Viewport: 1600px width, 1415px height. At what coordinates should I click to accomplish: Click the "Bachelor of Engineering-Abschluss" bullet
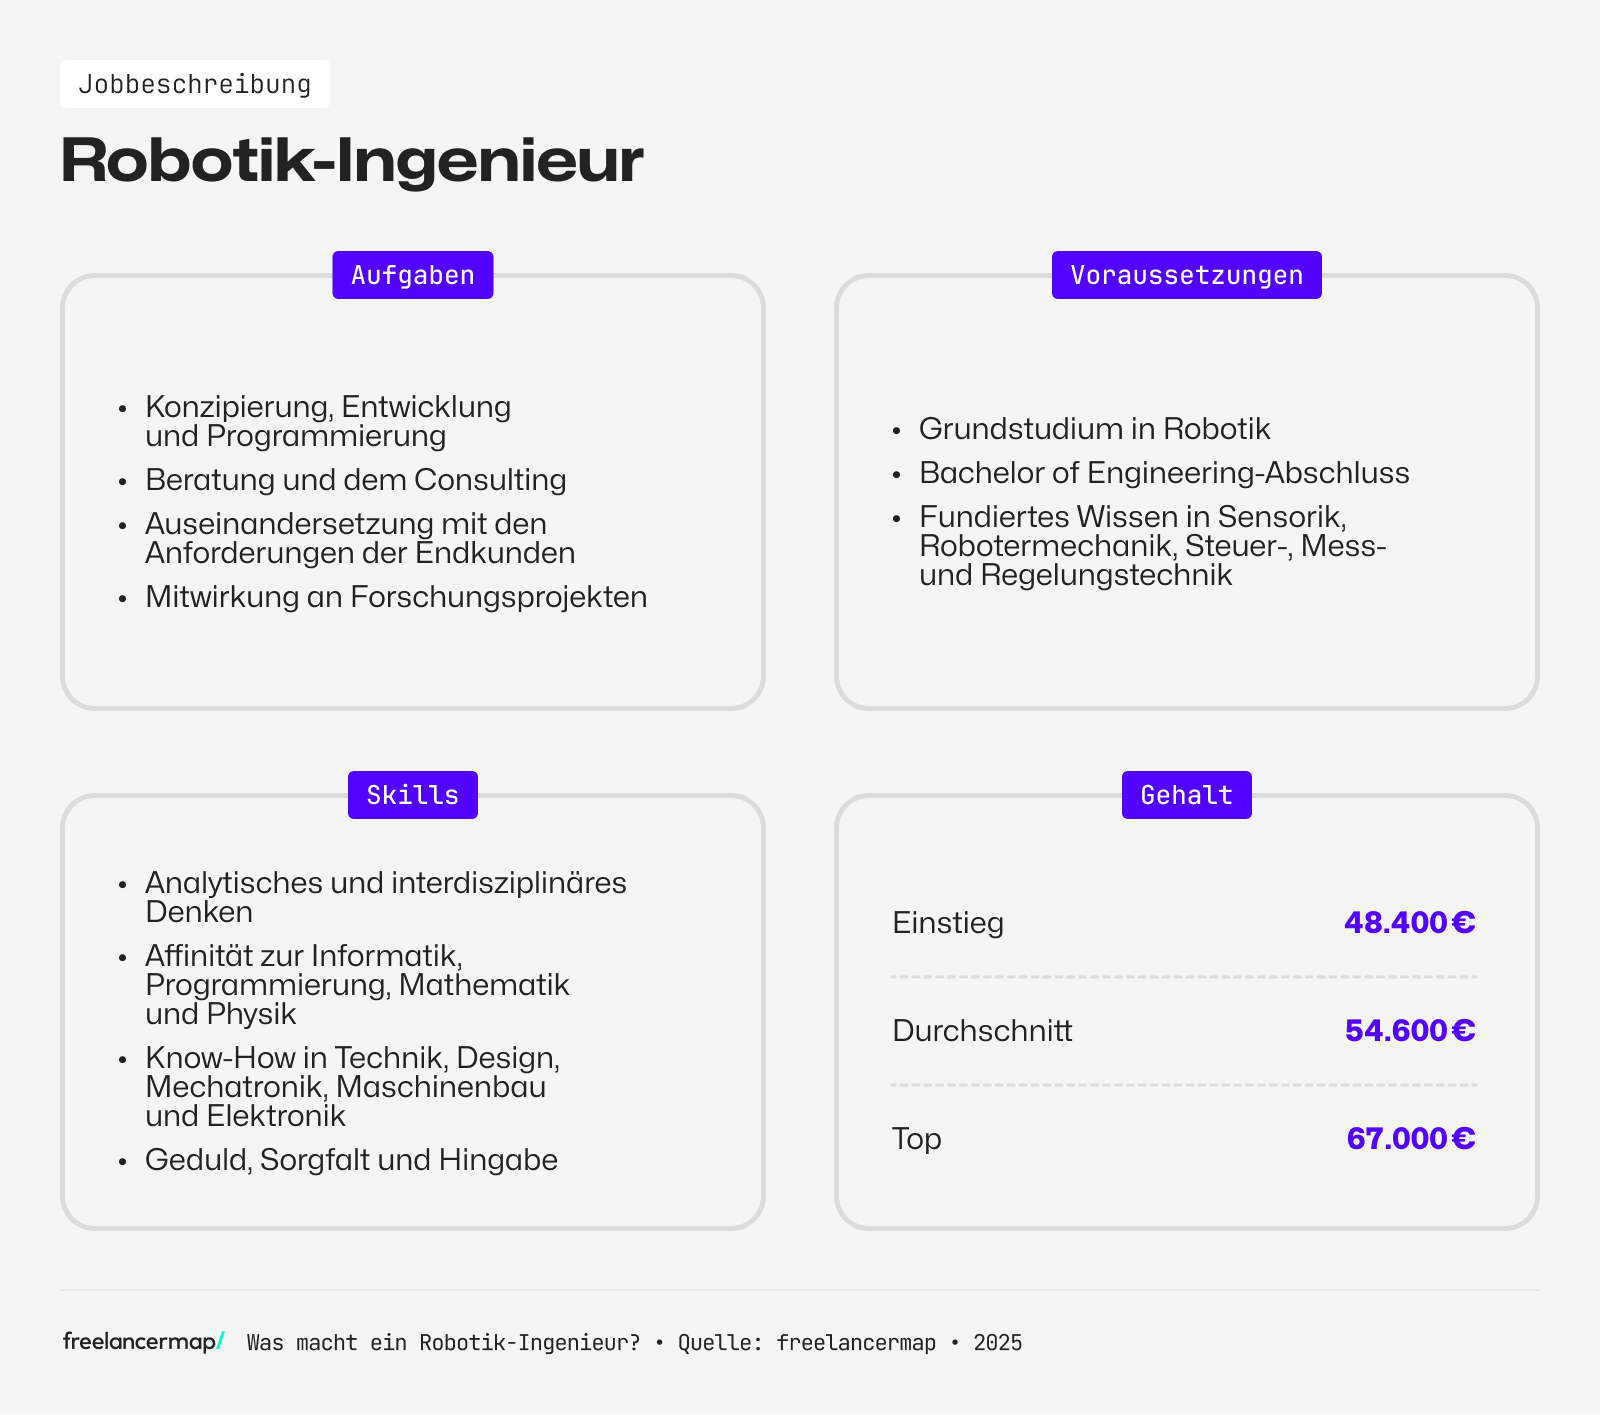point(1164,473)
